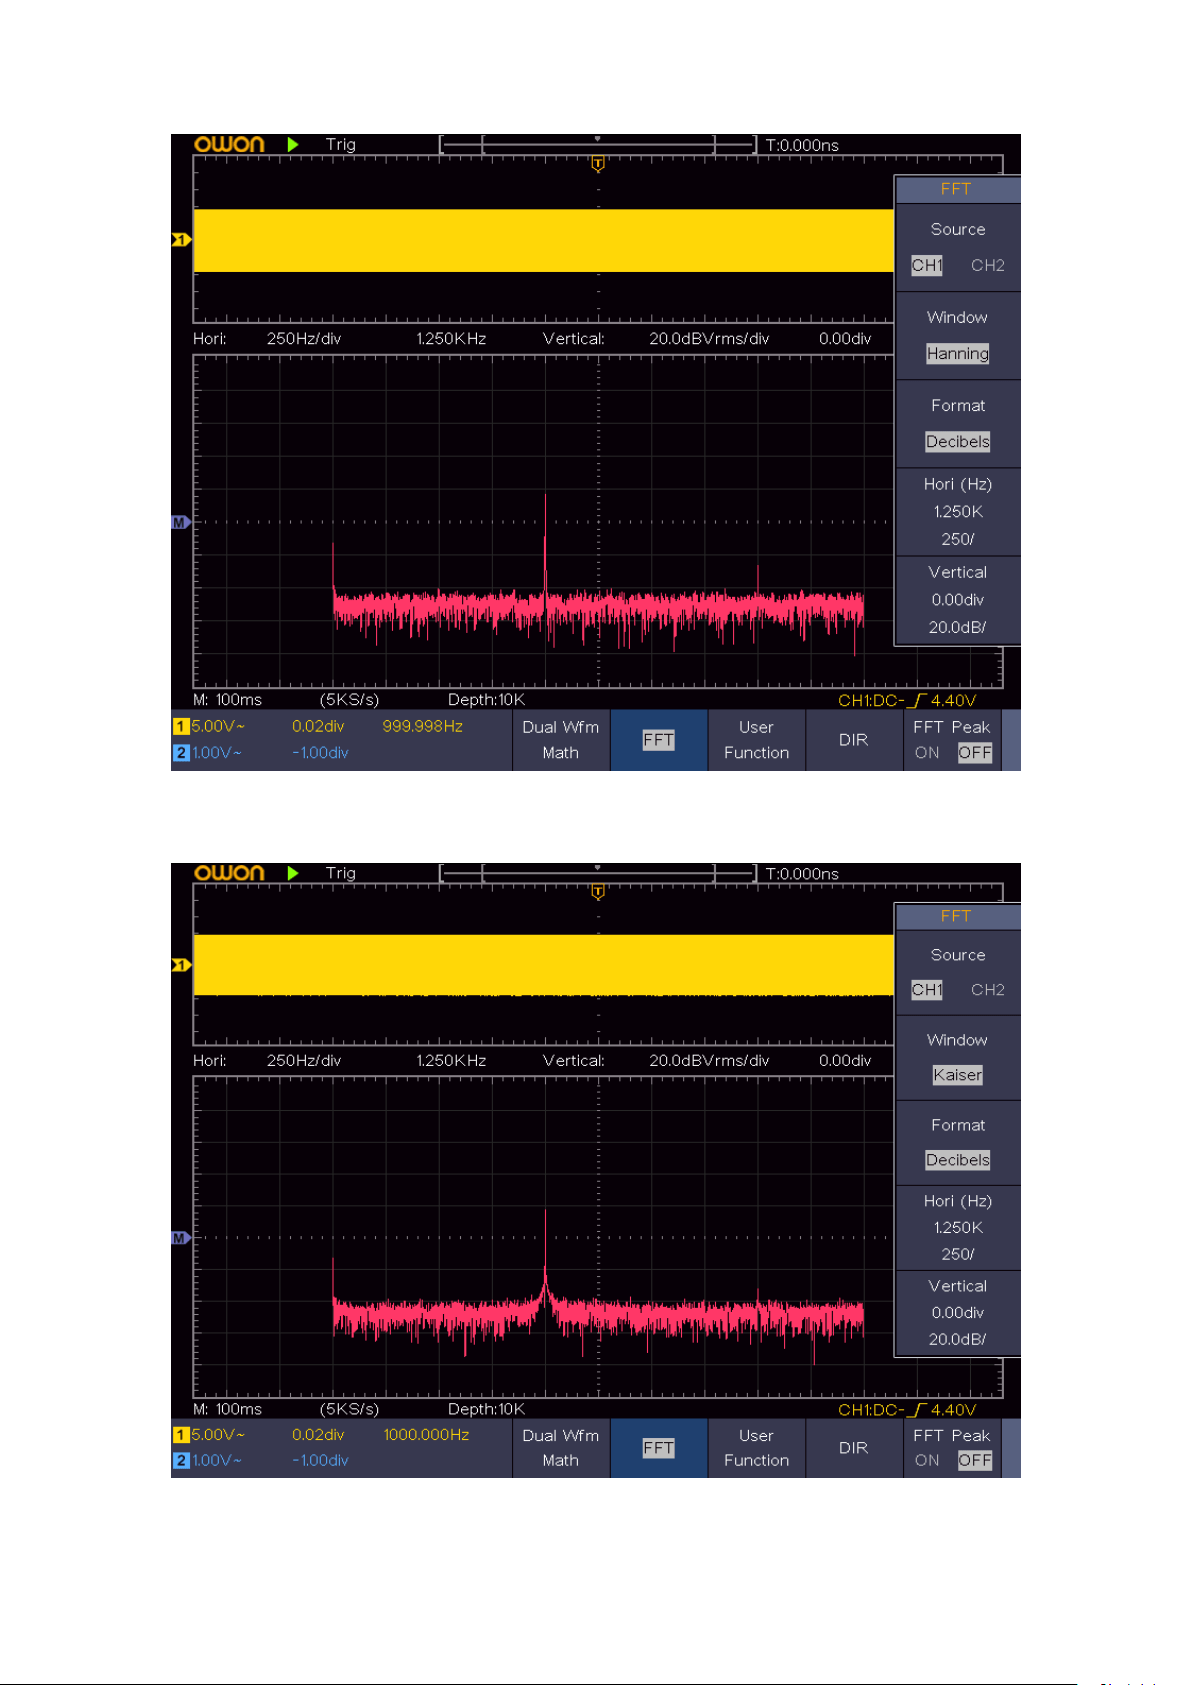
Task: Click the 20.0dBVrms/div readout on the Hanning screen
Action: (709, 339)
